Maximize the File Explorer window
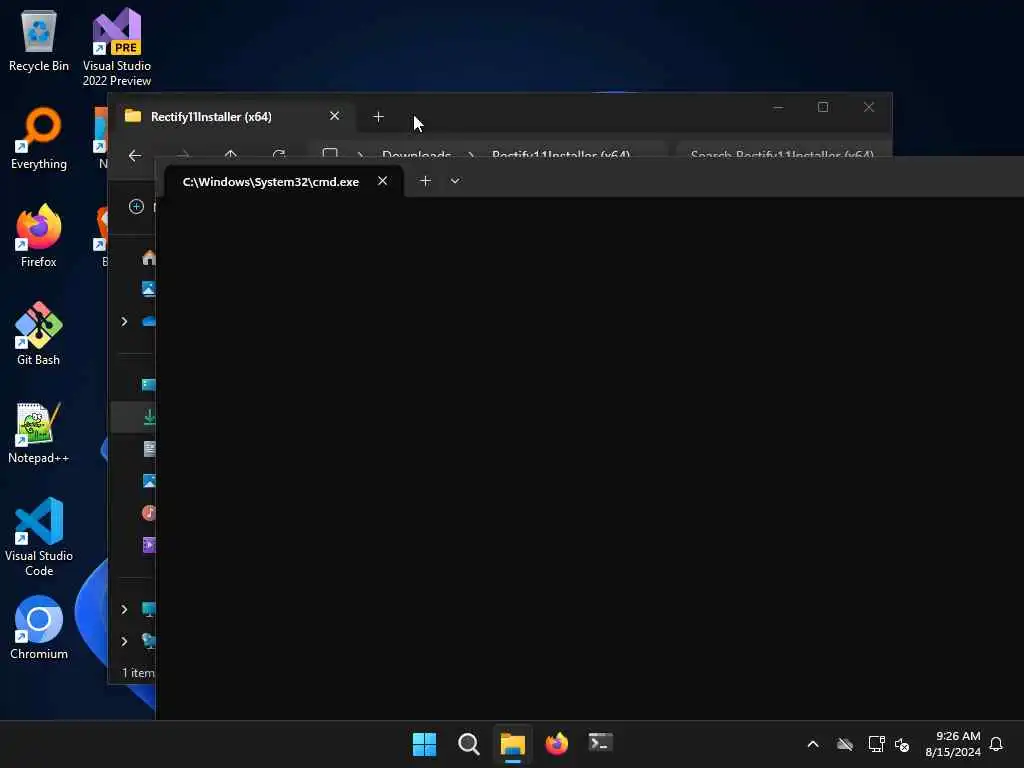Image resolution: width=1024 pixels, height=768 pixels. (823, 108)
